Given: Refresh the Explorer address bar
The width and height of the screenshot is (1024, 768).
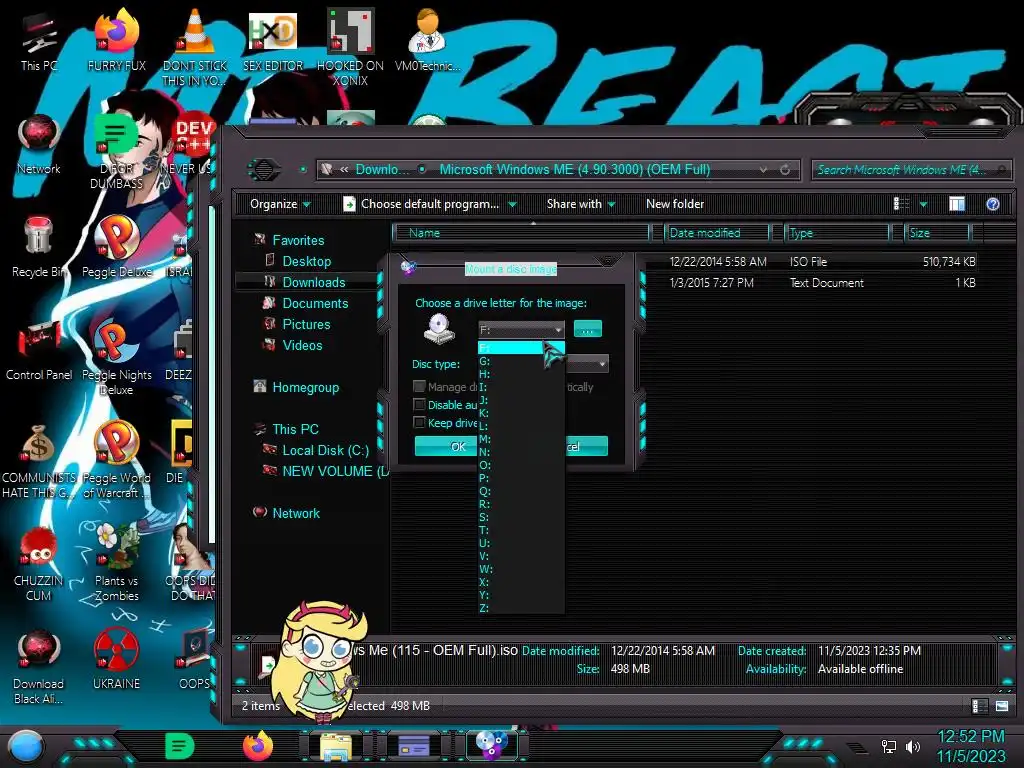Looking at the screenshot, I should (785, 170).
